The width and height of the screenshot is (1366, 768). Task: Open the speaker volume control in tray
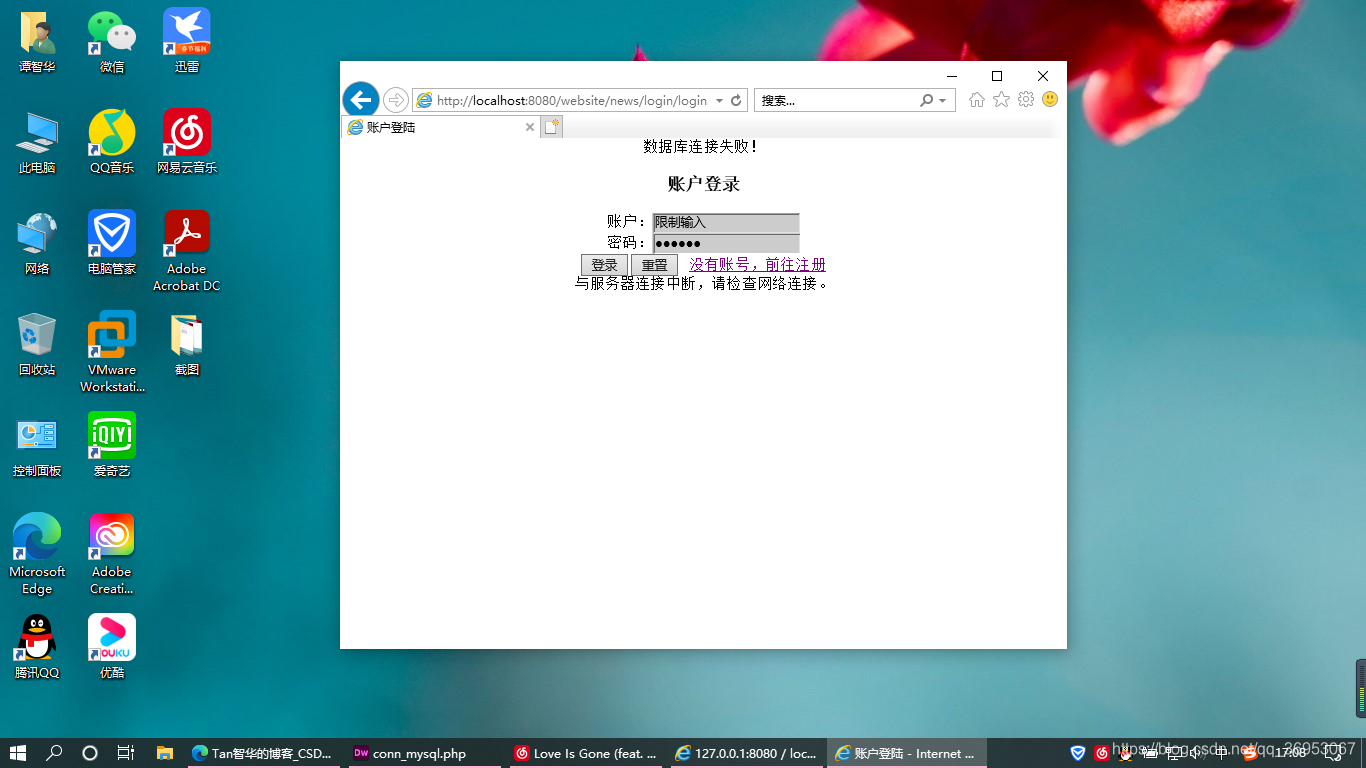1194,752
